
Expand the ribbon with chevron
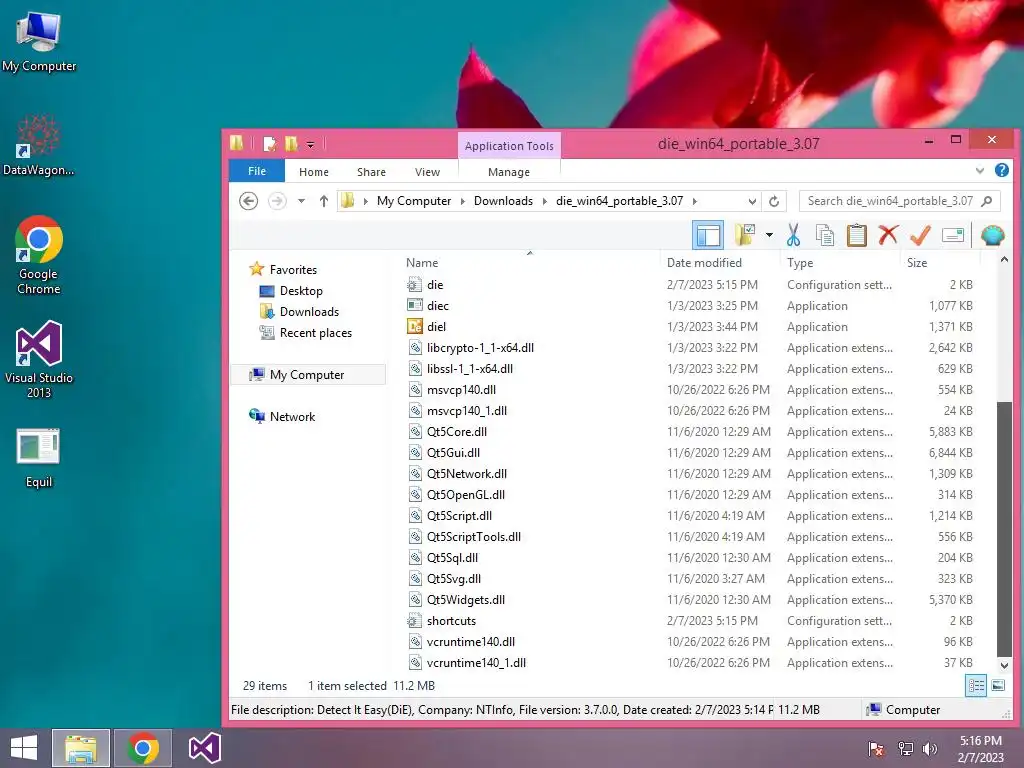tap(980, 170)
